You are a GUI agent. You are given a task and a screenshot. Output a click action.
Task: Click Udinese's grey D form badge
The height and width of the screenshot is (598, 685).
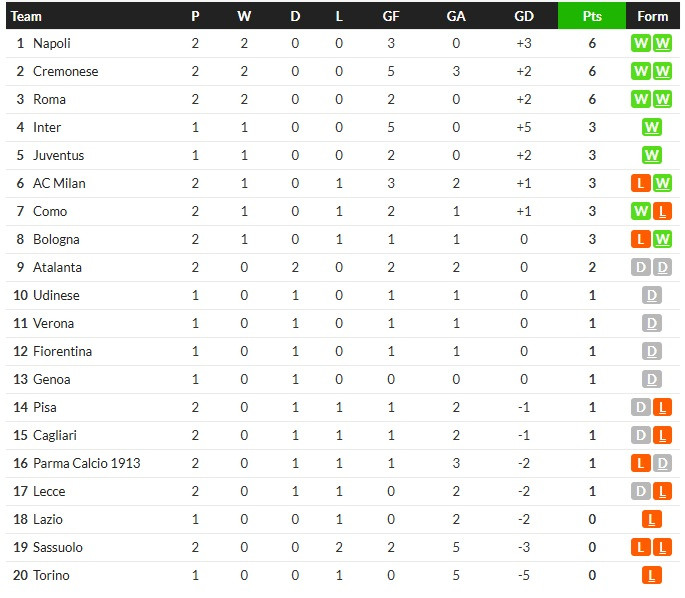(x=651, y=295)
